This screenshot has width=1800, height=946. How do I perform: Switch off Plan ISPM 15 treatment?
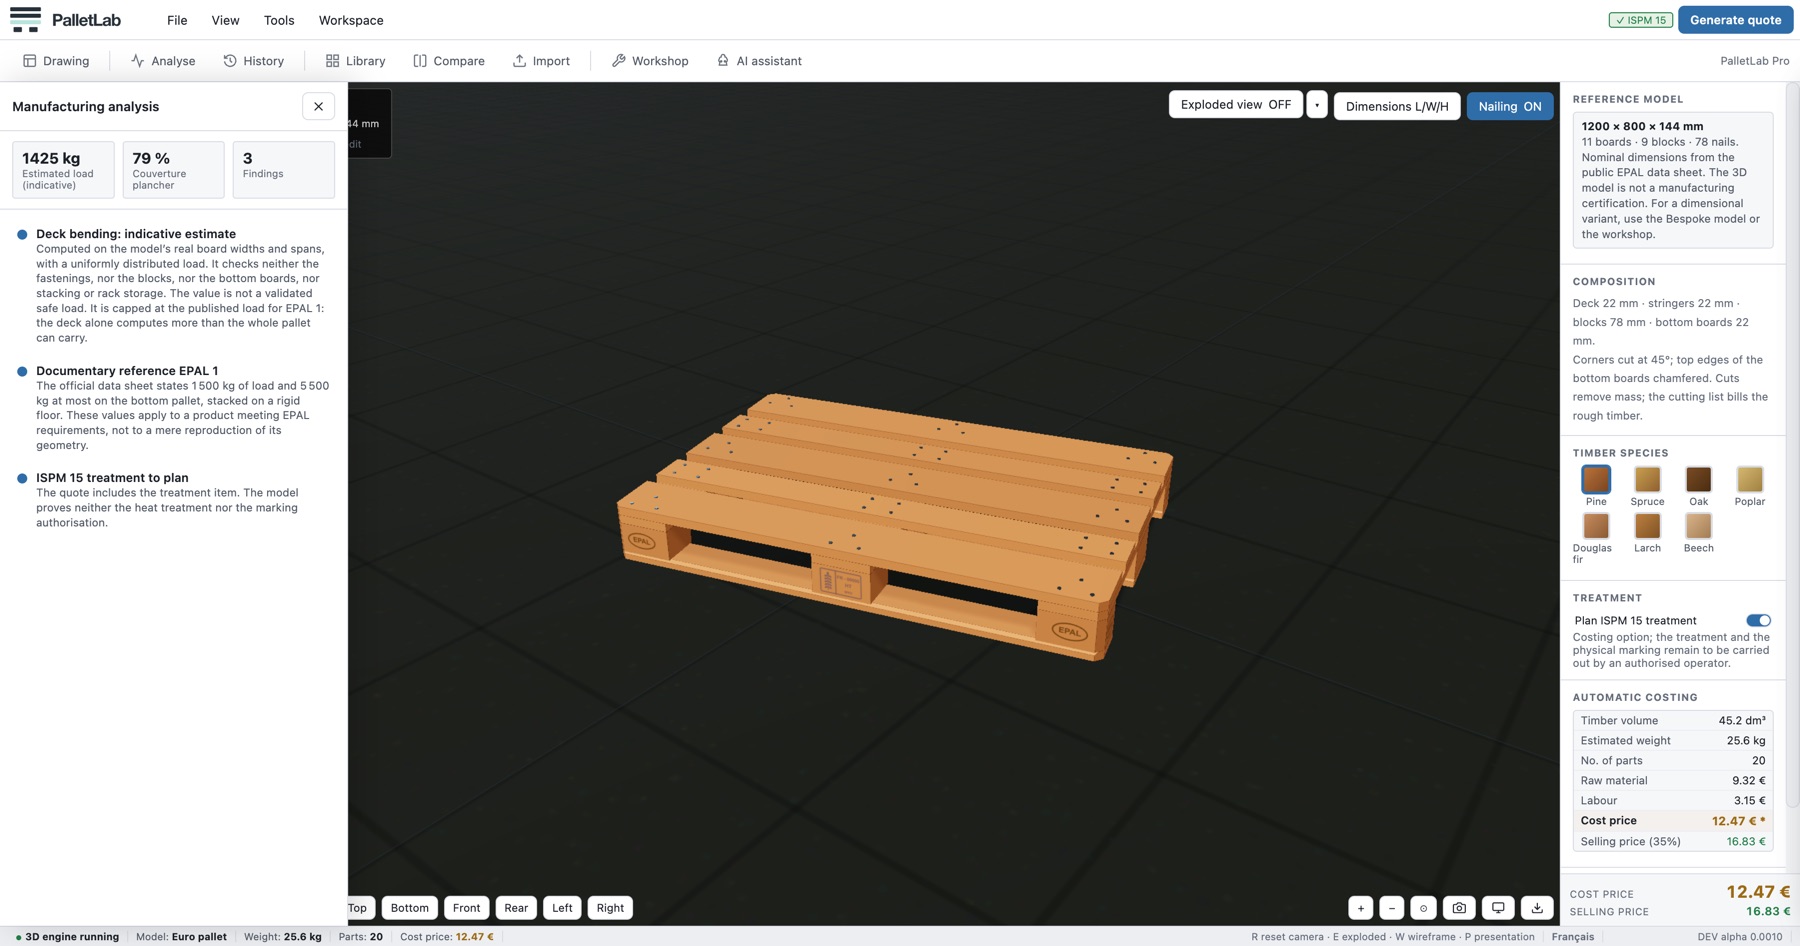pyautogui.click(x=1758, y=620)
